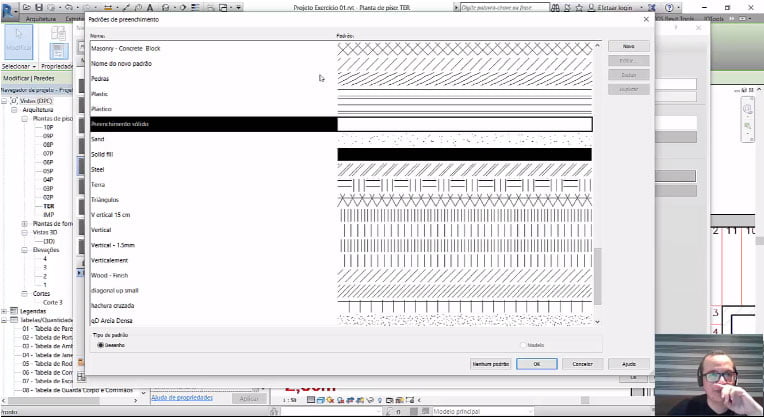The height and width of the screenshot is (417, 764).
Task: Collapse the Vistas 3D node
Action: (x=24, y=232)
